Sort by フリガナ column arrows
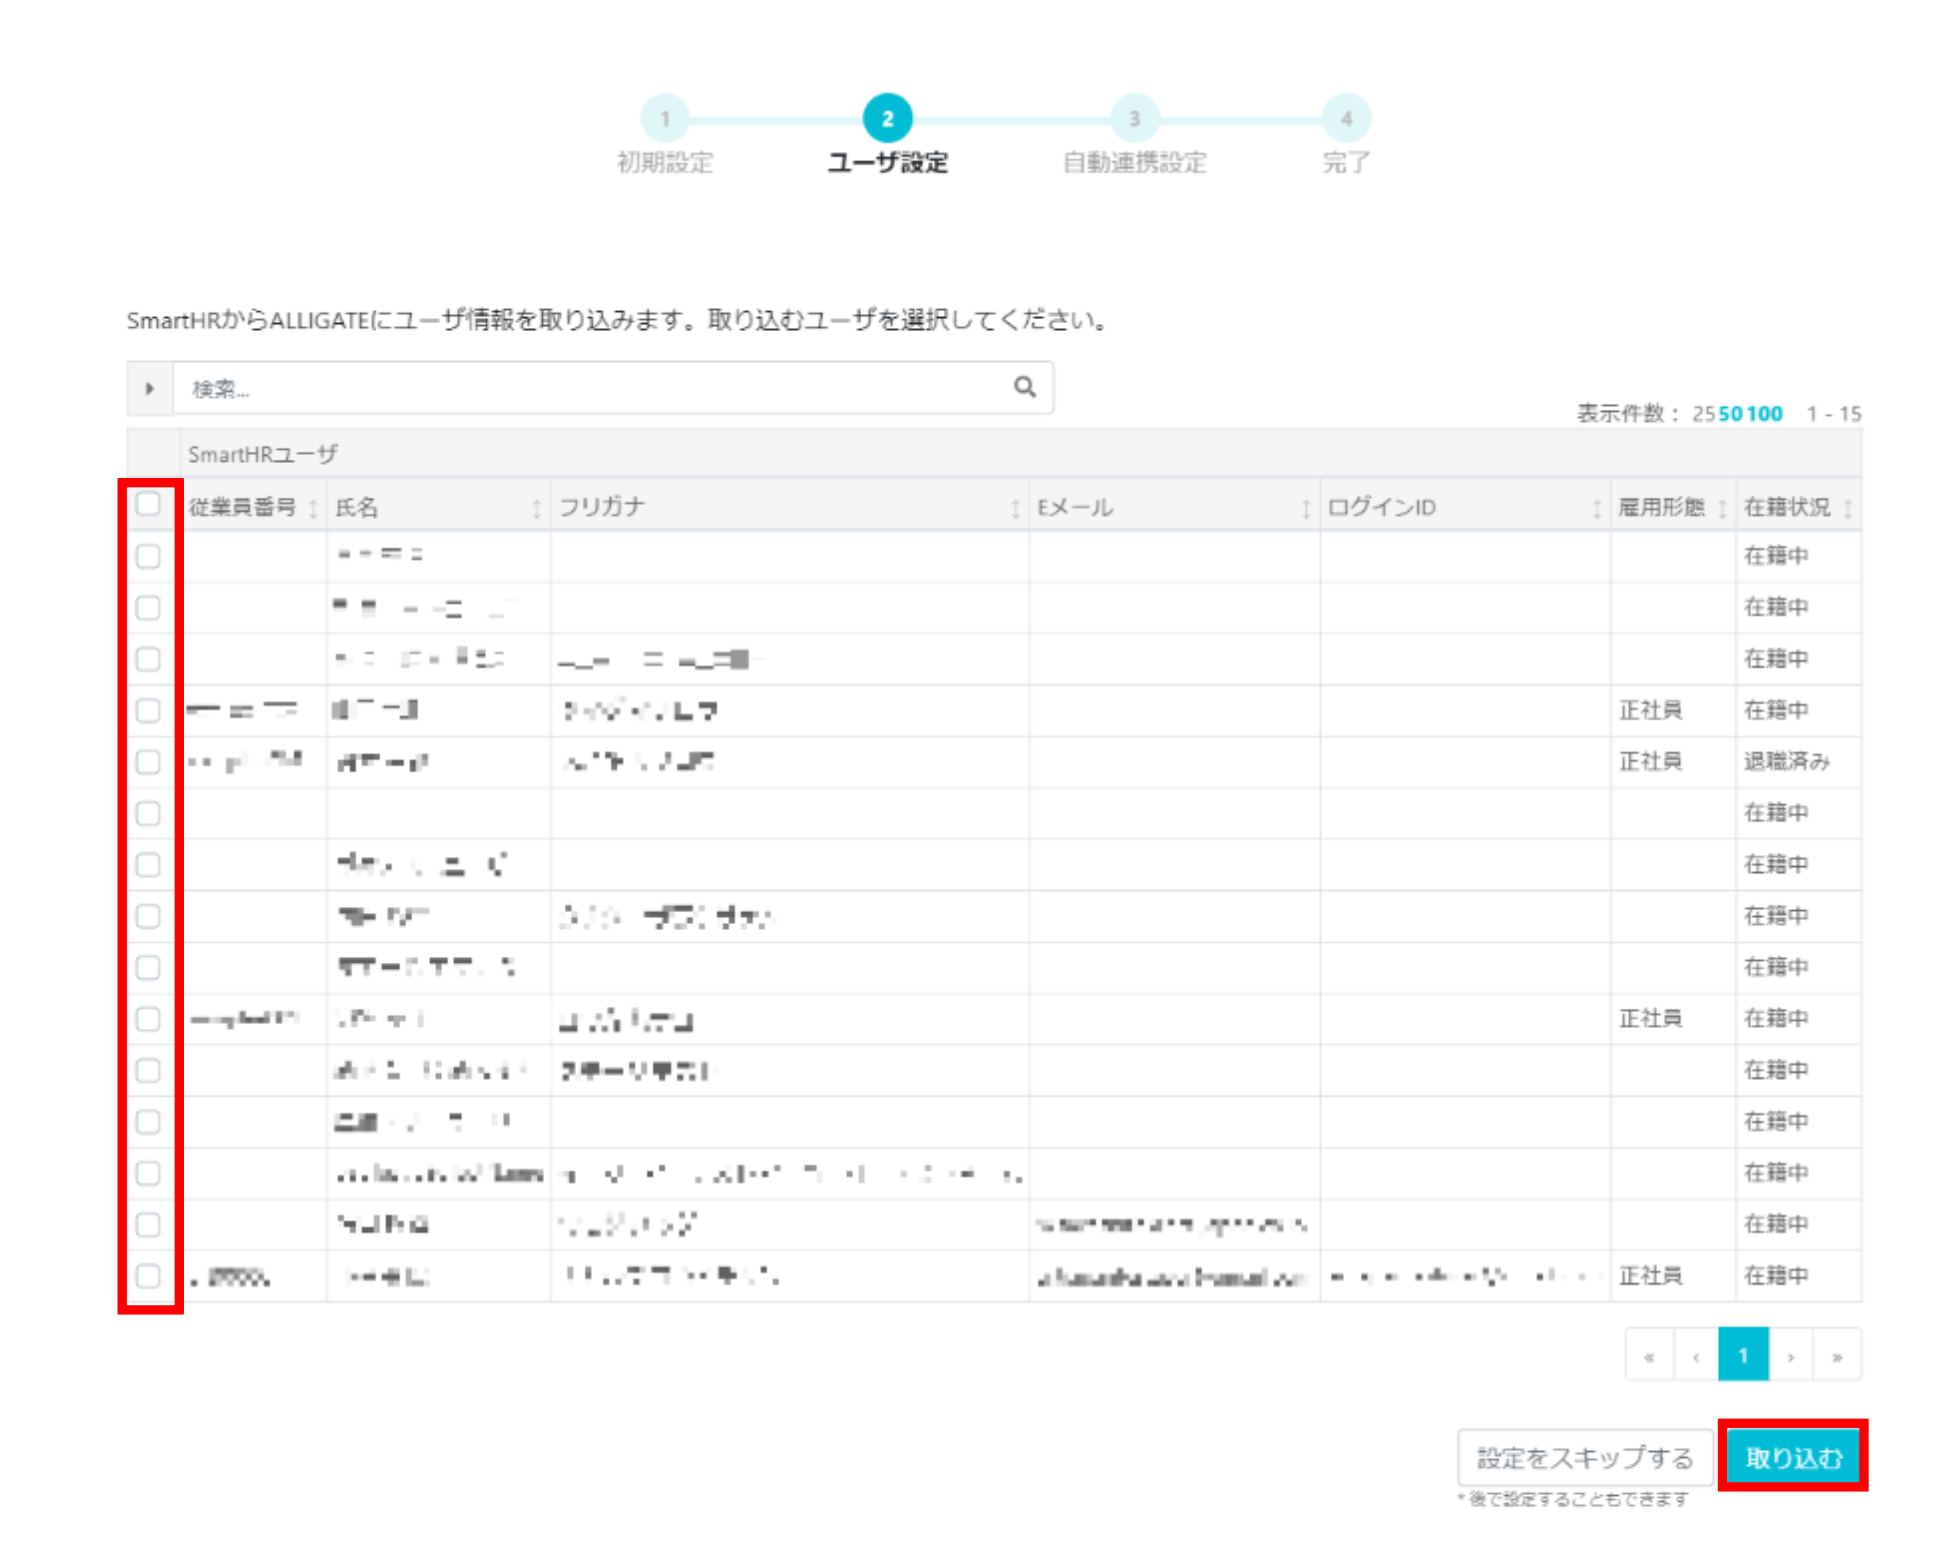Viewport: 1946px width, 1563px height. 1015,509
